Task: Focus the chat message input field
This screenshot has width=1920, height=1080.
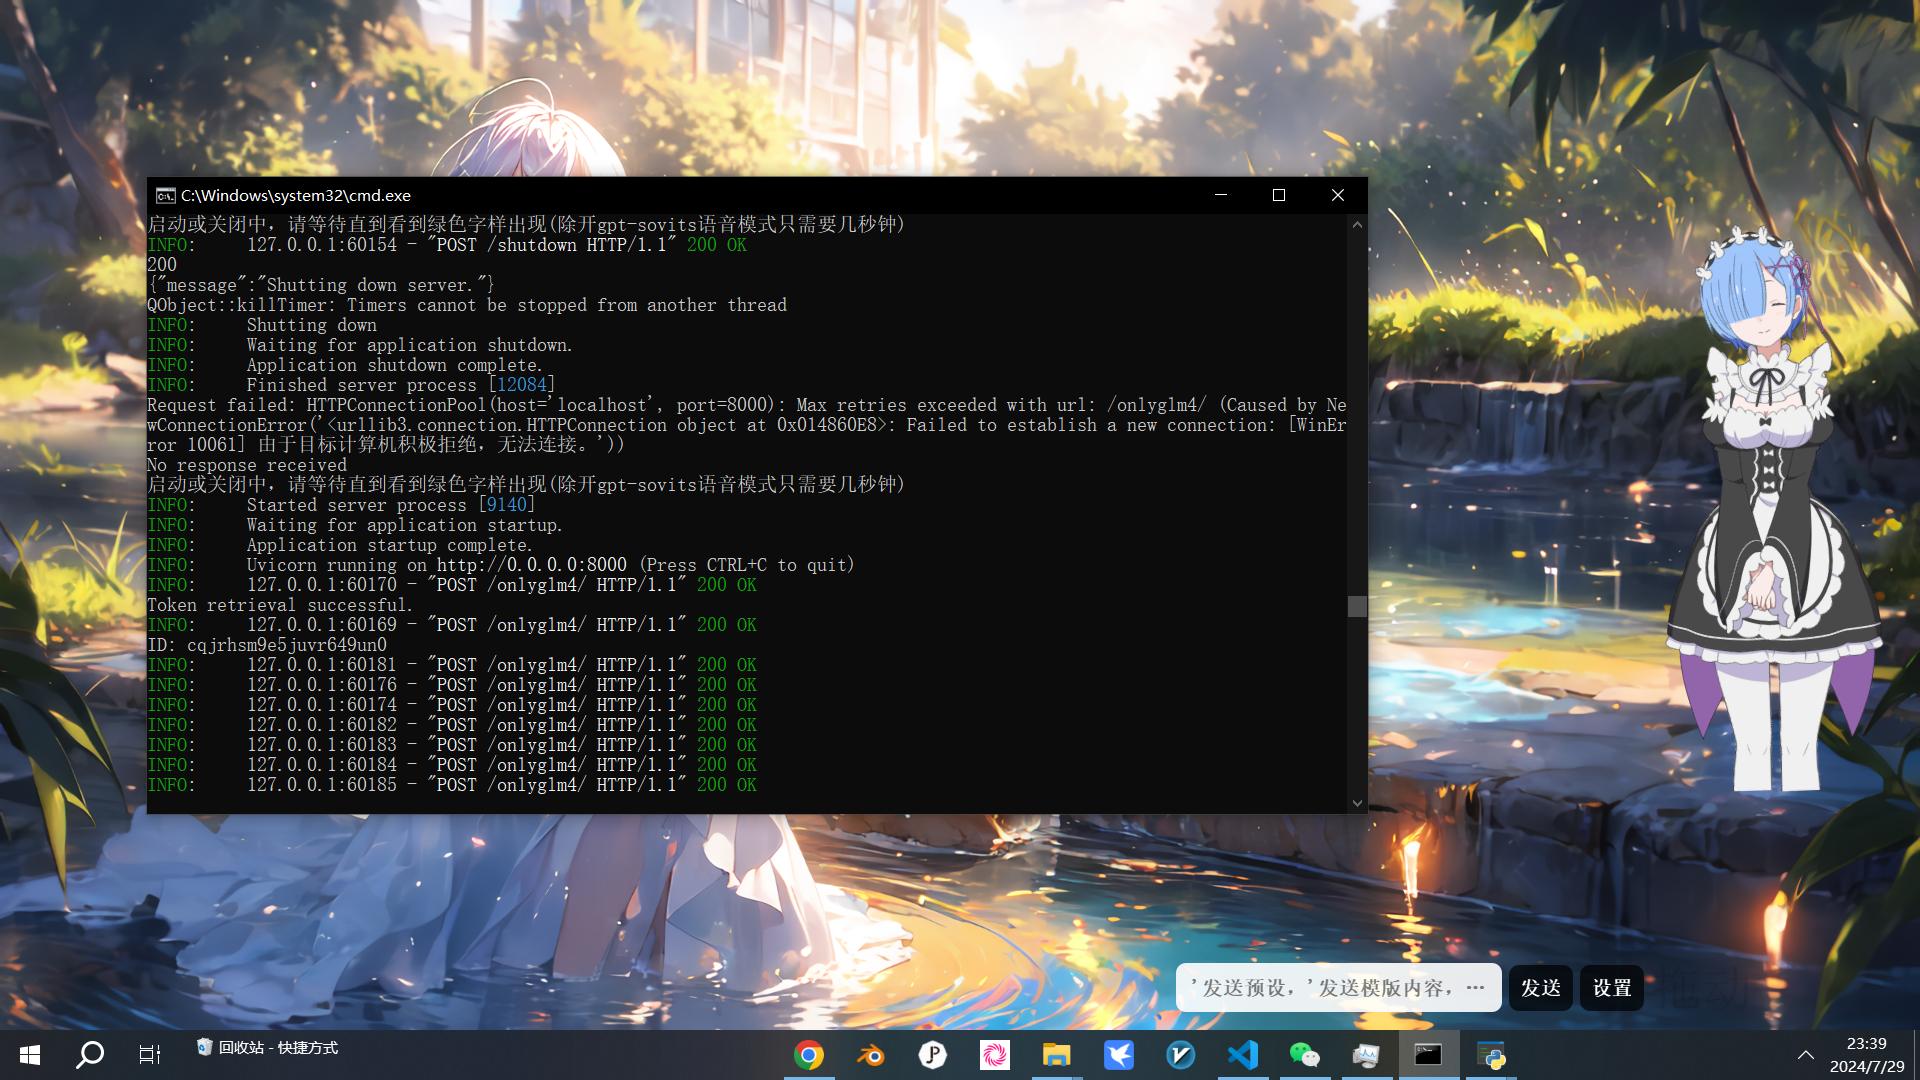Action: pos(1338,988)
